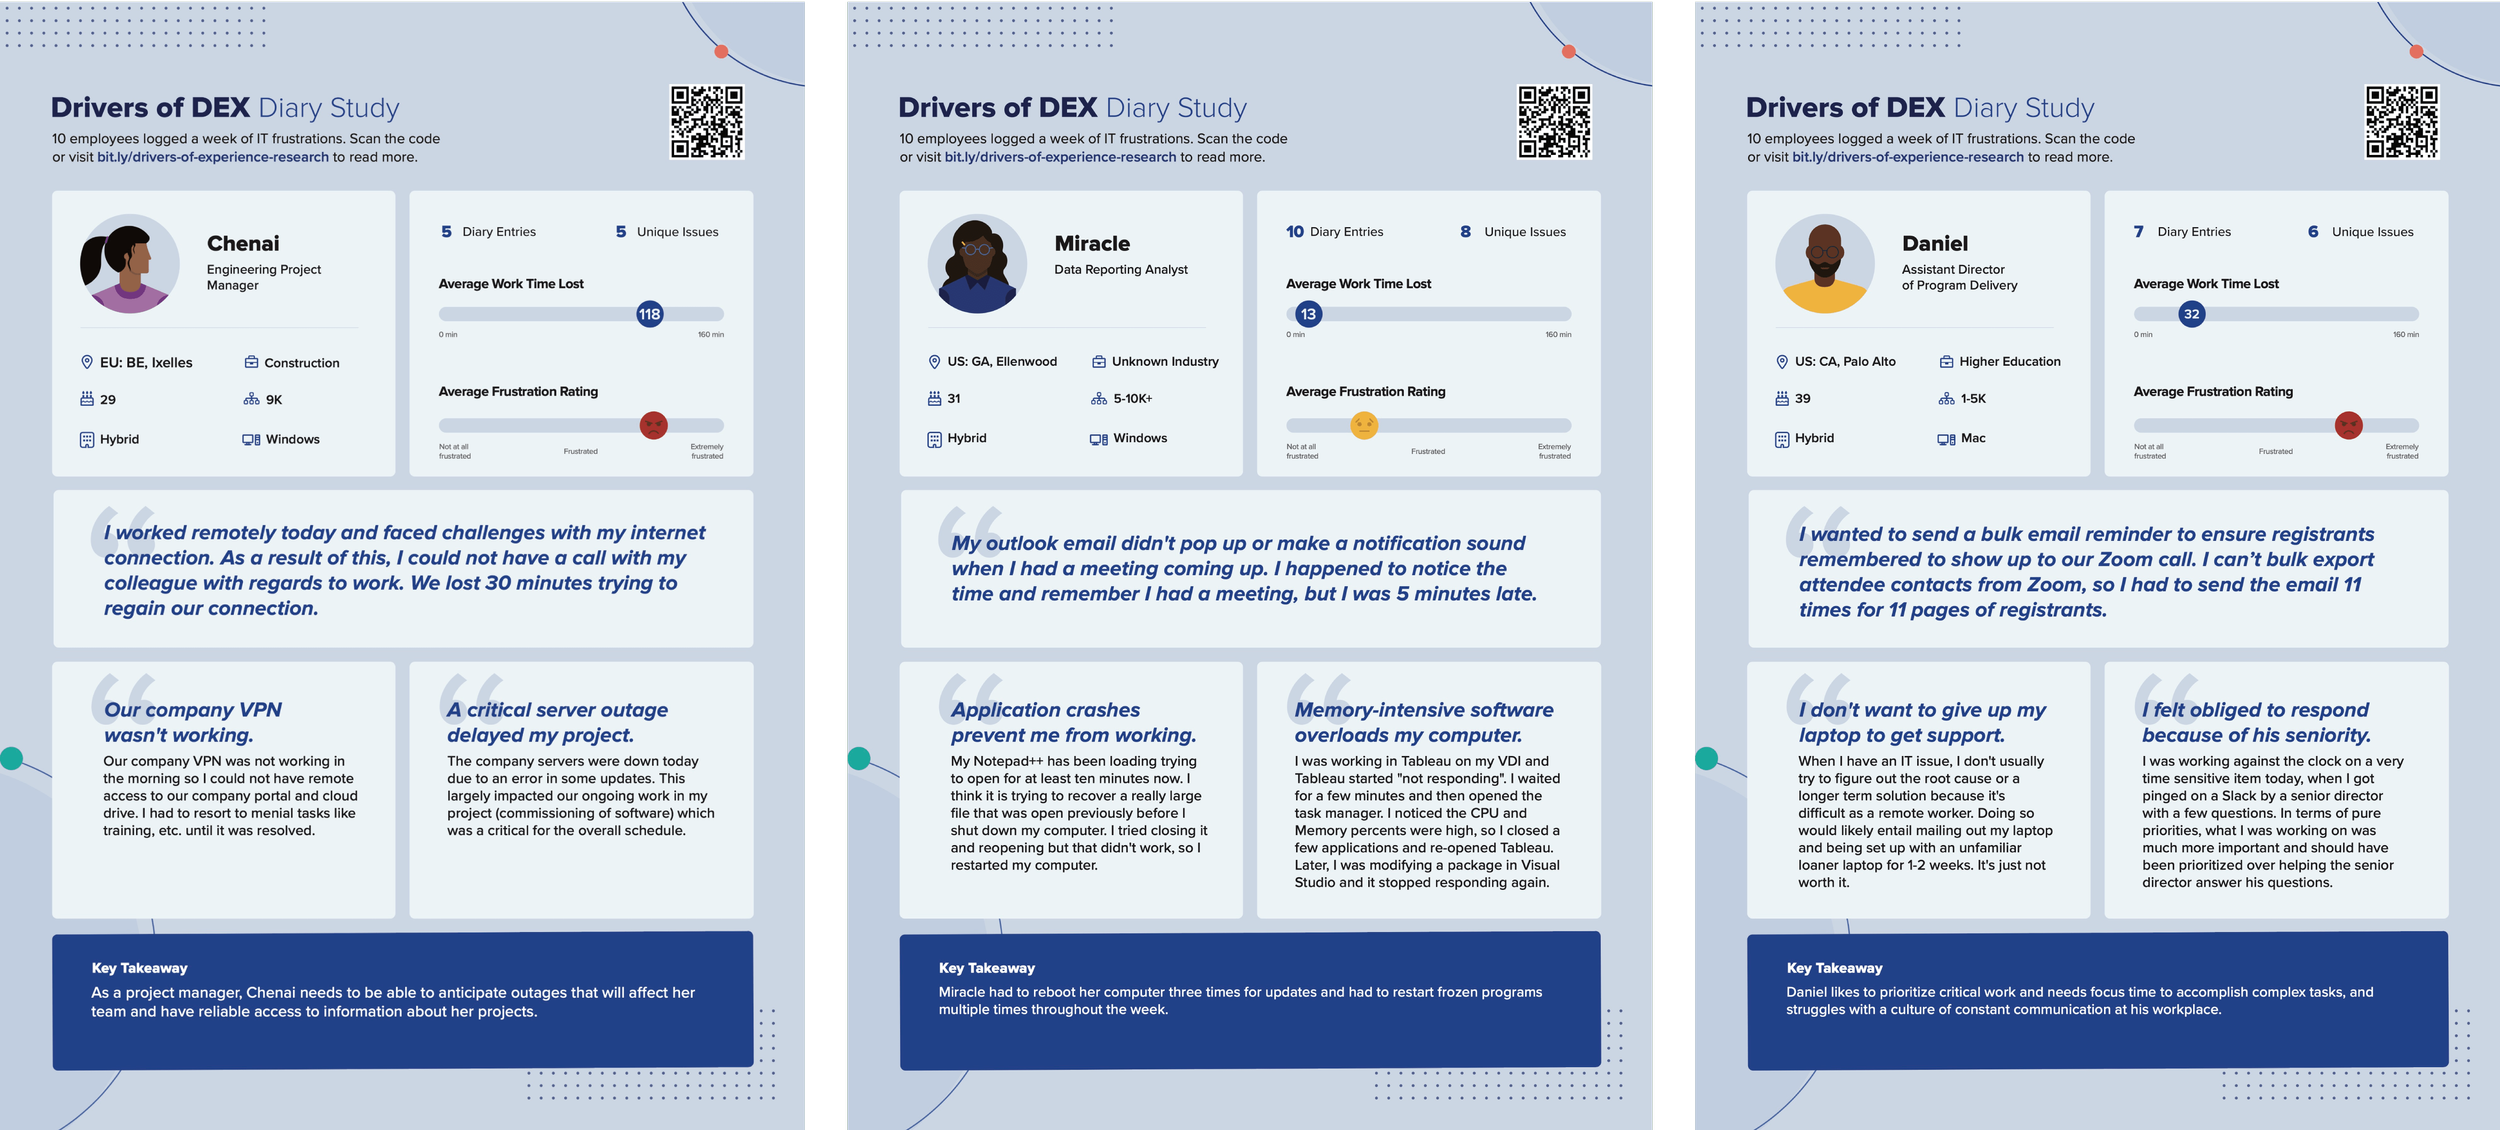Image resolution: width=2500 pixels, height=1130 pixels.
Task: Click the building icon next to Chenai's Hybrid
Action: pos(87,439)
